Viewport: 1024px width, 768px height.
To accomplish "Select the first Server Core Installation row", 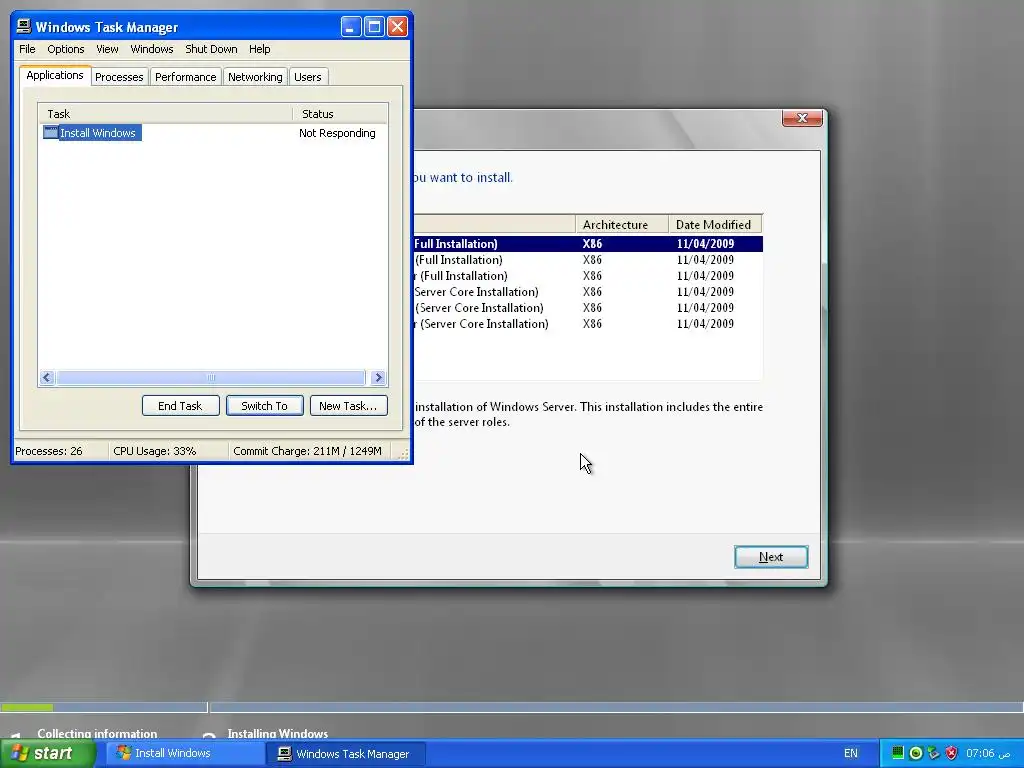I will (588, 292).
